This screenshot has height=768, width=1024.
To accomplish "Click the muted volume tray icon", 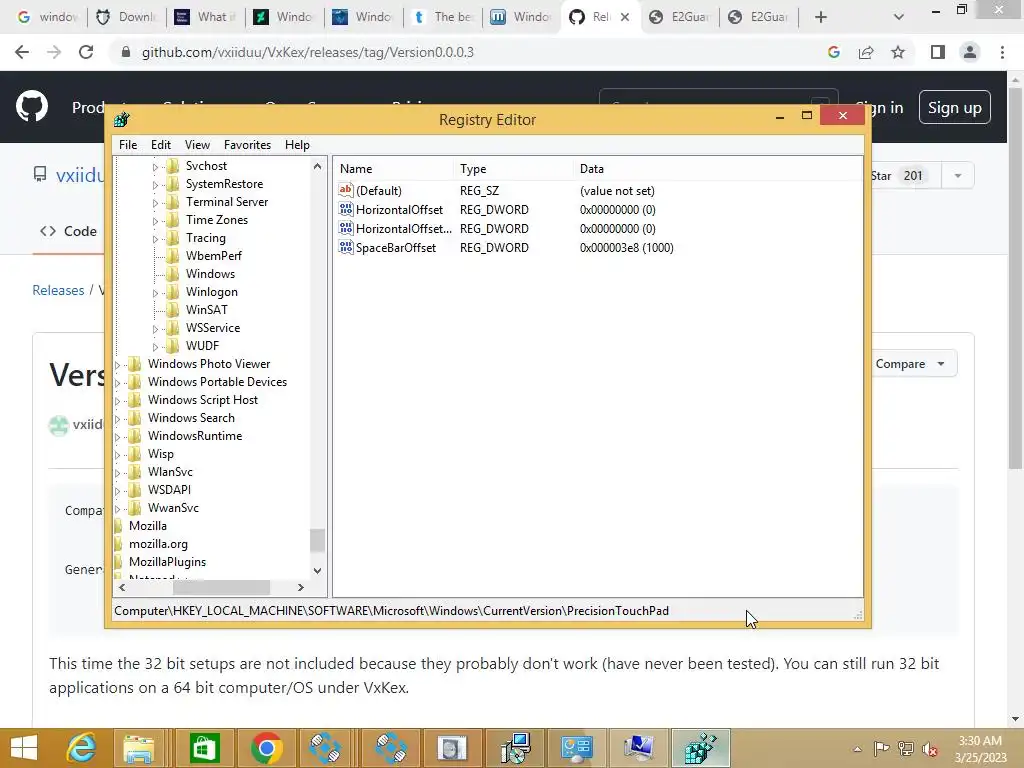I will pyautogui.click(x=929, y=749).
